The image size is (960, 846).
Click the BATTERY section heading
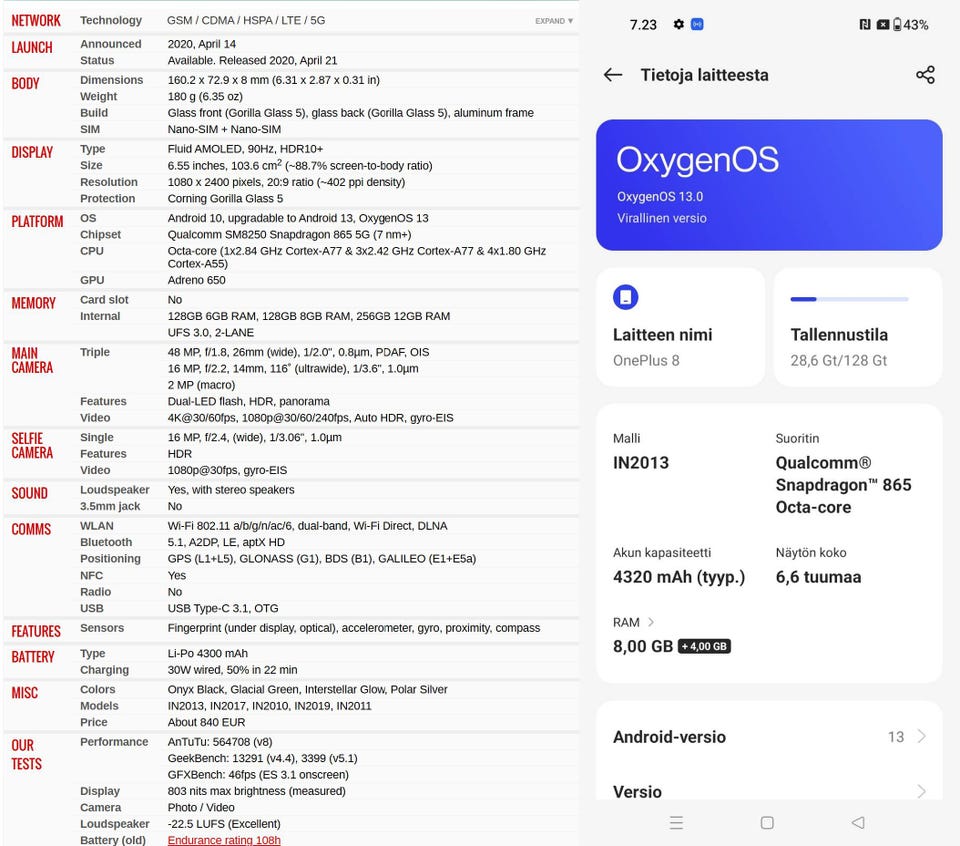[x=33, y=657]
